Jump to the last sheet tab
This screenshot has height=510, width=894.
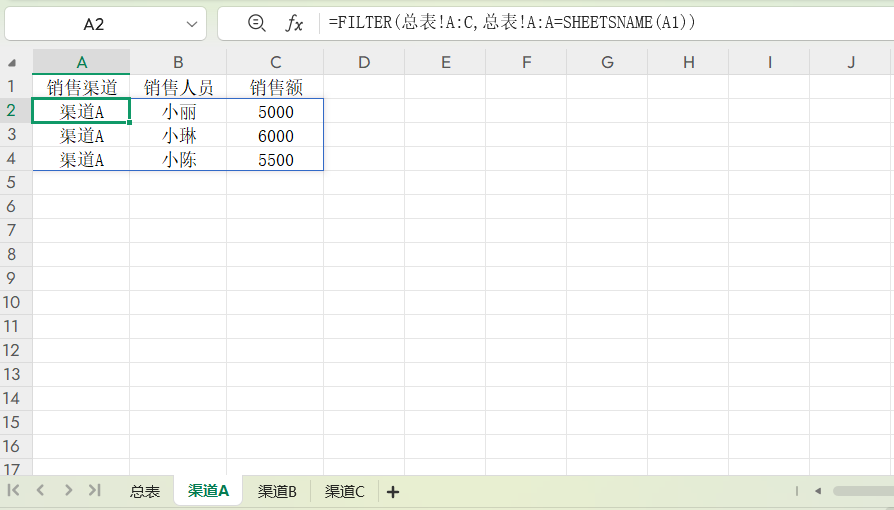[94, 490]
